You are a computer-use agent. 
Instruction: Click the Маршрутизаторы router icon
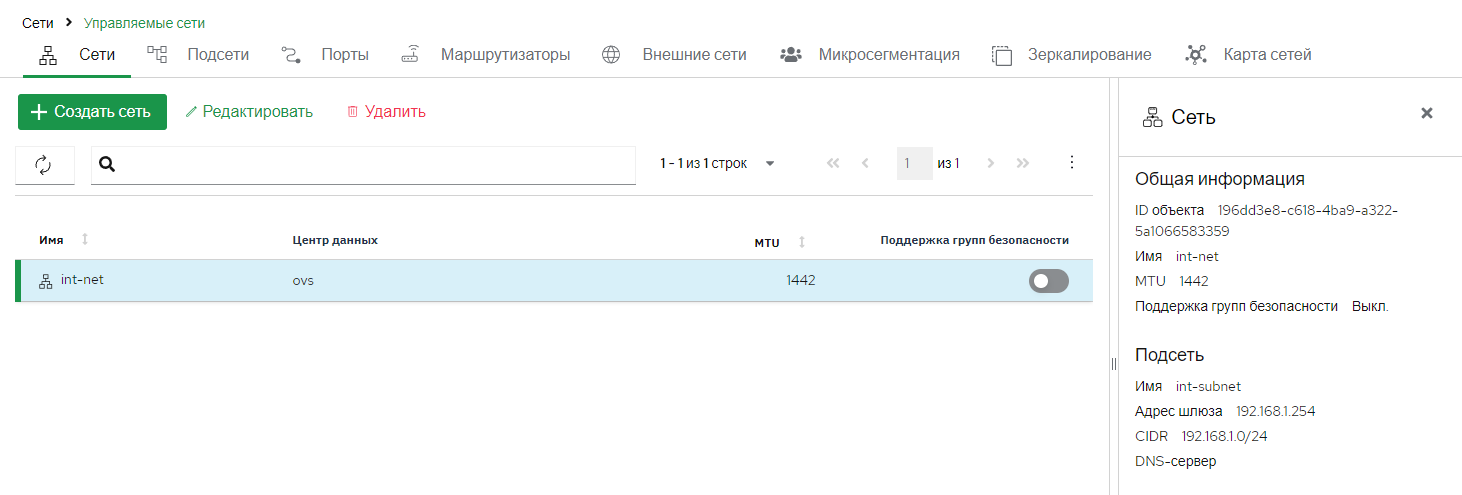pos(410,55)
